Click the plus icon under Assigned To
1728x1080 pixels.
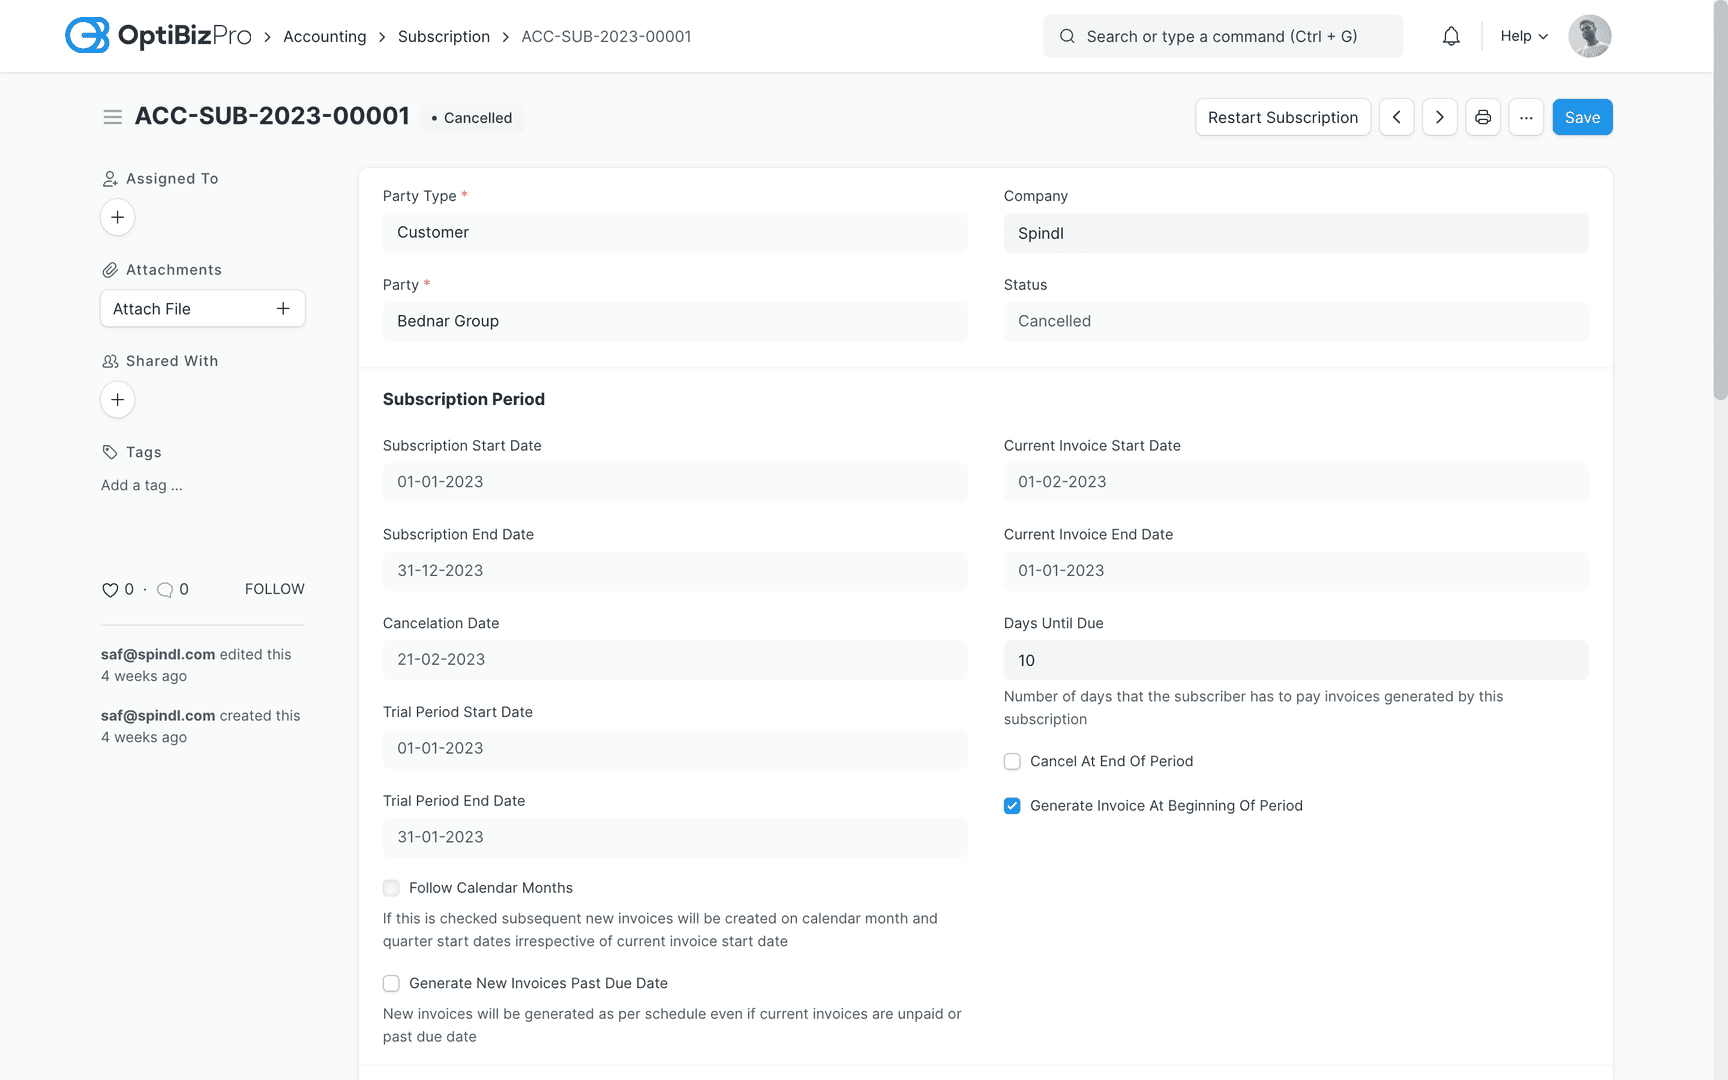click(117, 217)
